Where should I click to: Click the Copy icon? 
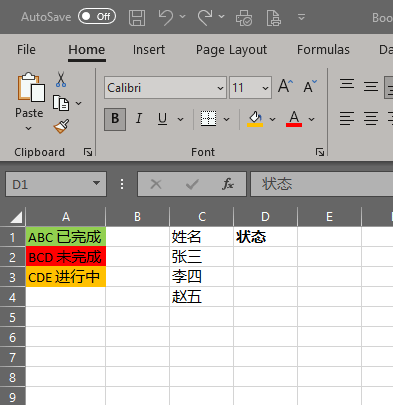point(61,103)
